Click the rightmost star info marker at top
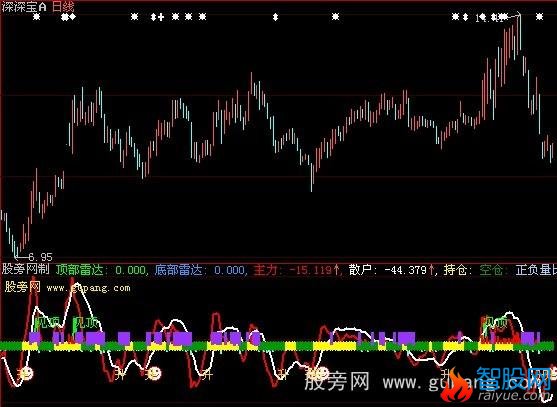This screenshot has height=407, width=557. [539, 16]
